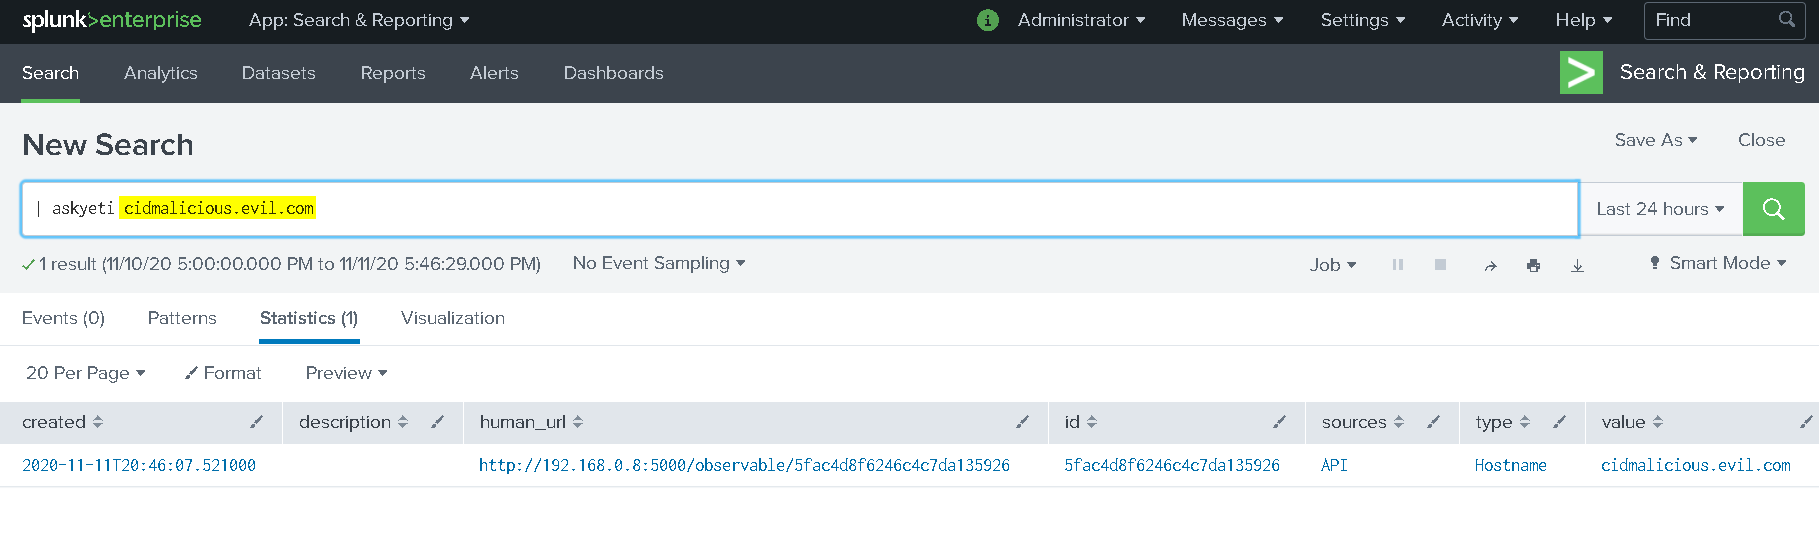
Task: Click the Find magnifier icon
Action: 1786,19
